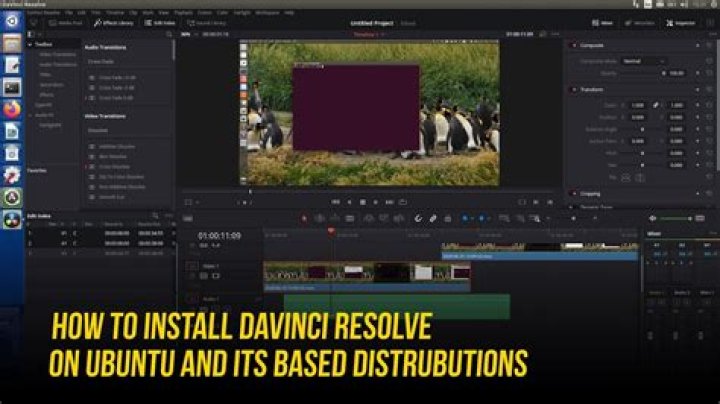Select Generators in the Toolbox tree
This screenshot has width=720, height=404.
coord(51,85)
